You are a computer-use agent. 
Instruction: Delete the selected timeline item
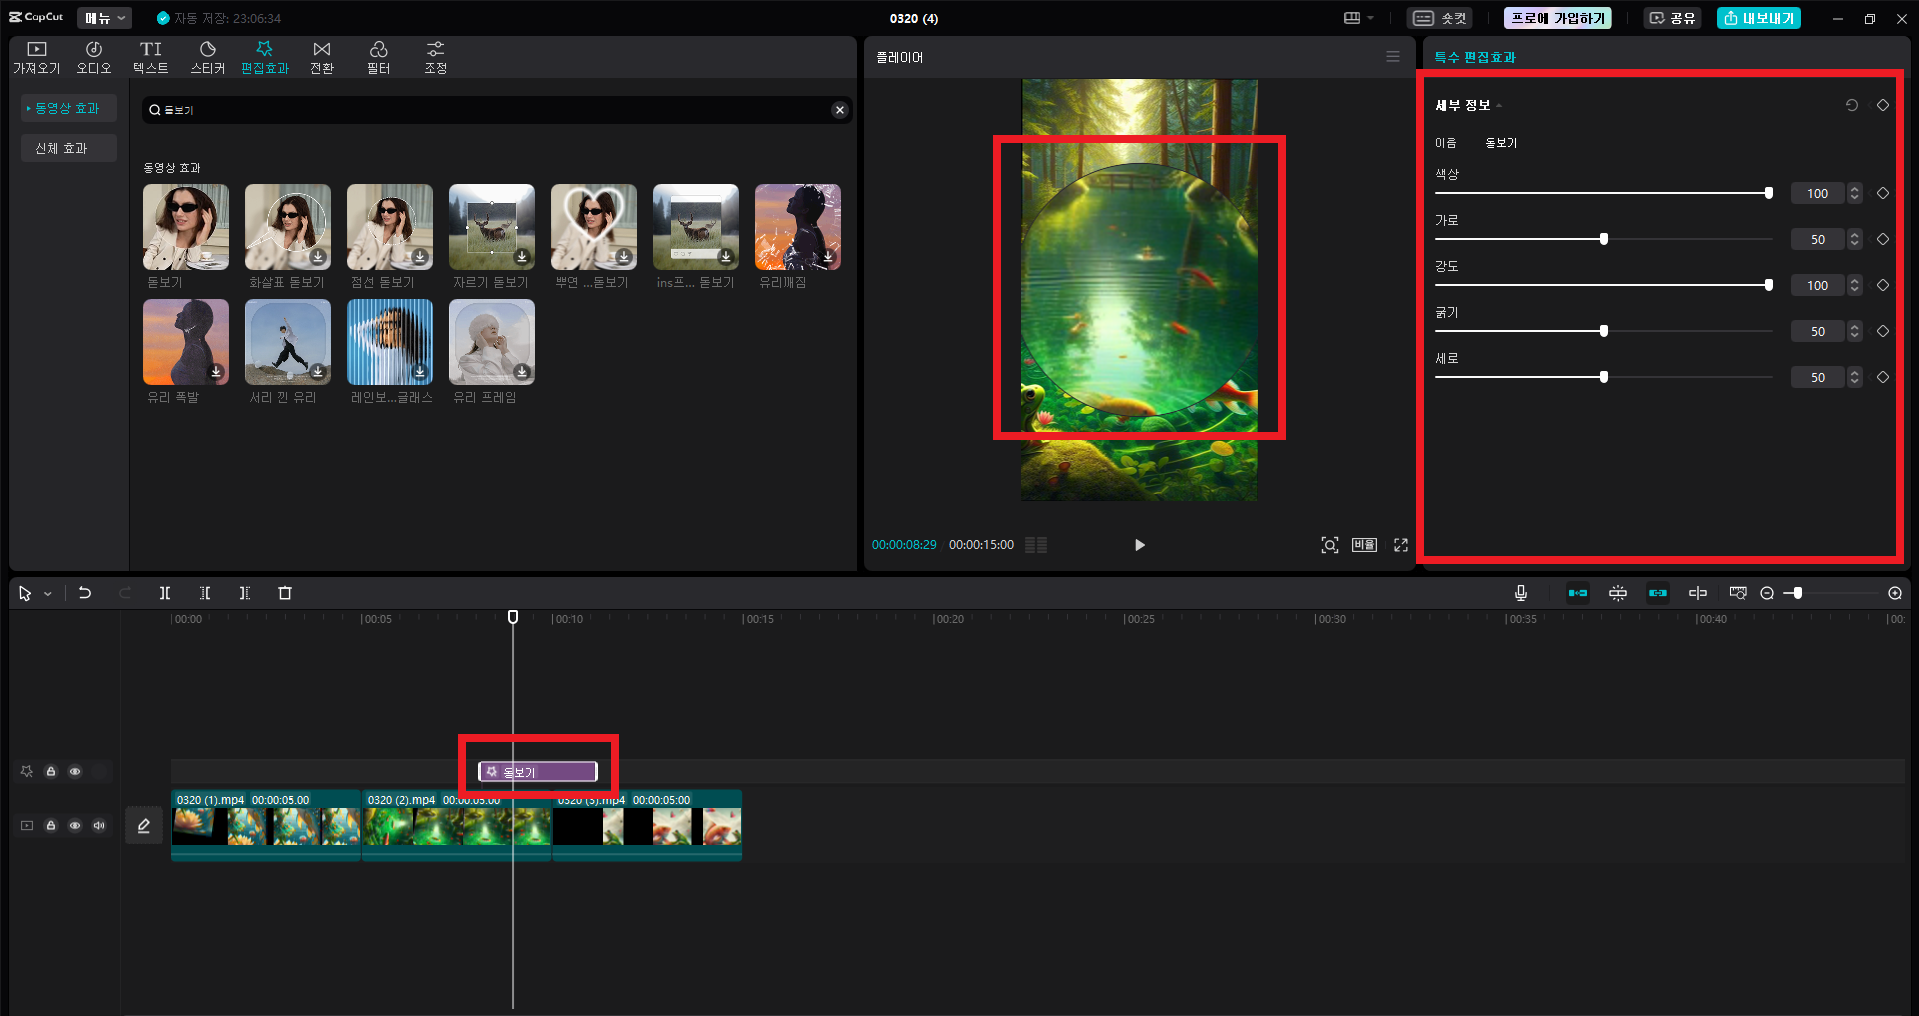point(285,593)
